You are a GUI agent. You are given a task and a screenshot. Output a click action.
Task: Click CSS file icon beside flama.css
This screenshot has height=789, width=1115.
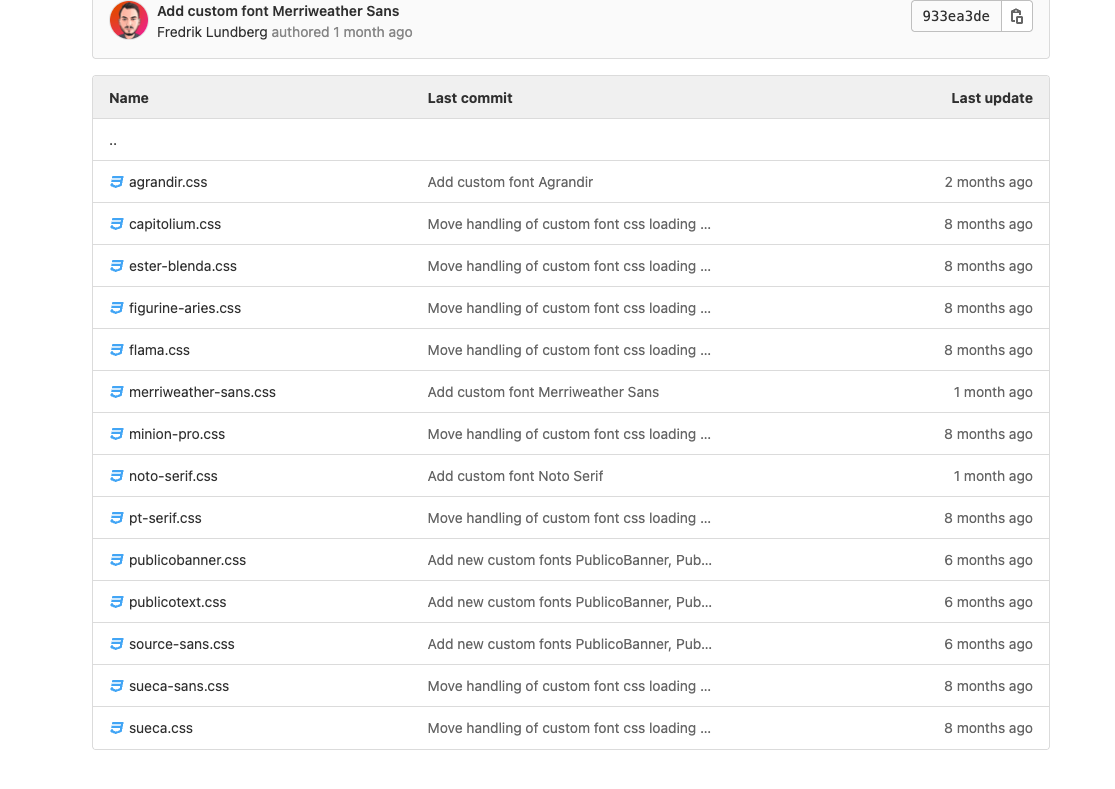pos(117,350)
